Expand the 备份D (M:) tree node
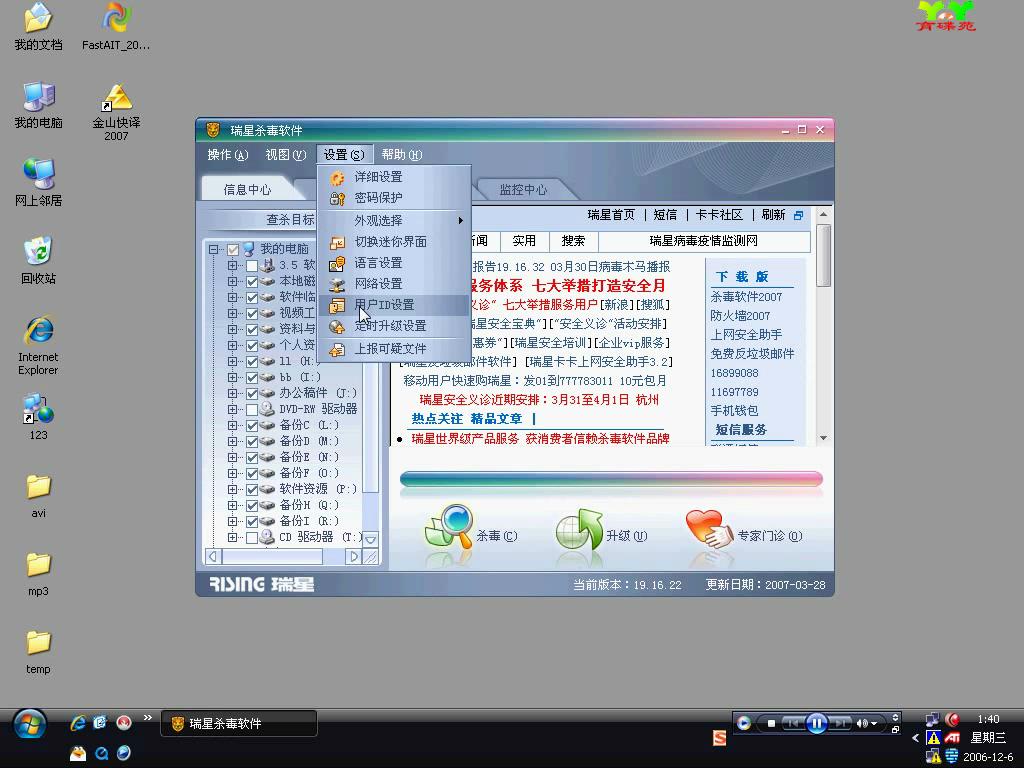The width and height of the screenshot is (1024, 768). pos(232,441)
